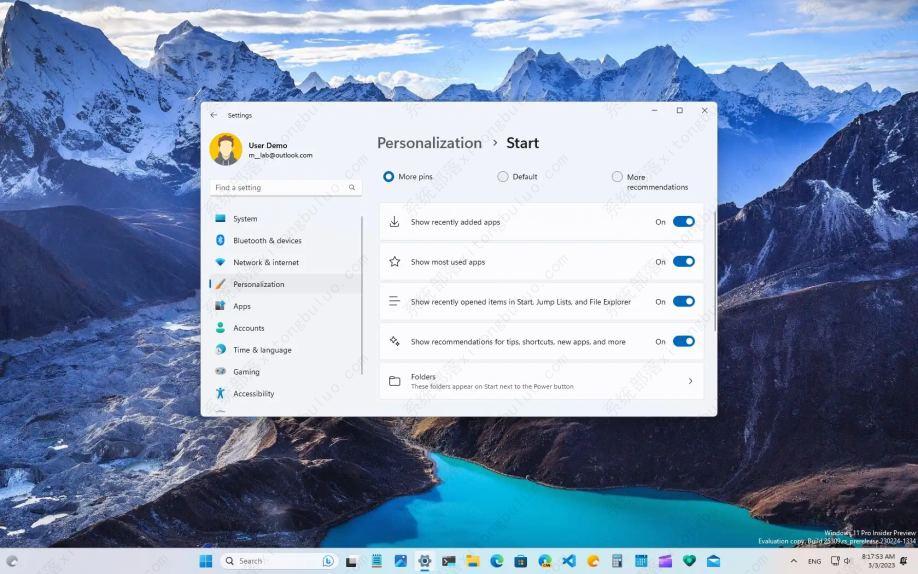
Task: Open the Windows Start button in taskbar
Action: 205,561
